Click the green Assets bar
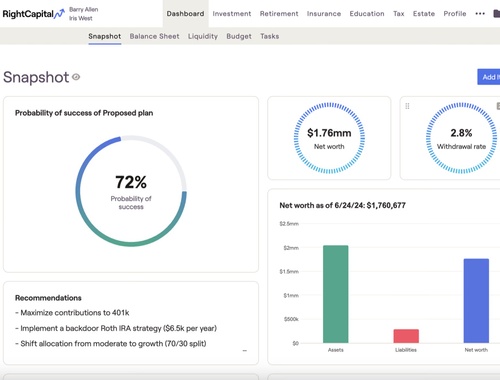The image size is (500, 380). coord(335,294)
